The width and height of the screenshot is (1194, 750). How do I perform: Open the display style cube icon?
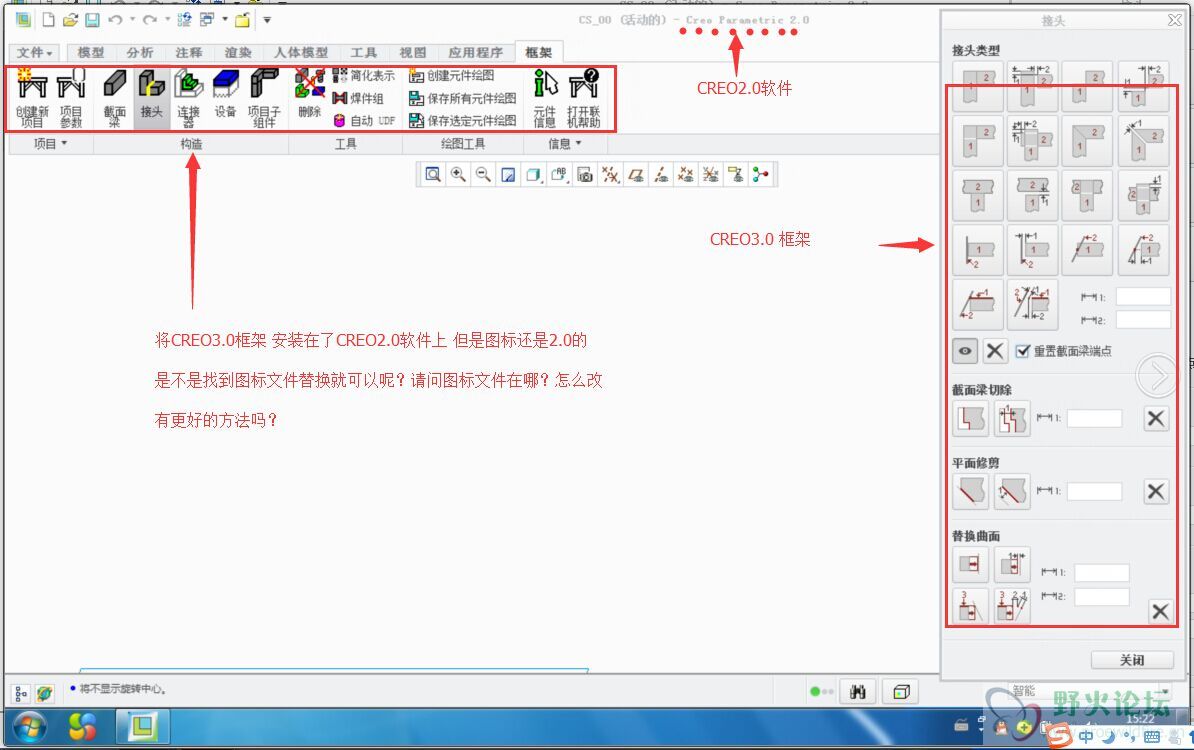click(x=534, y=174)
